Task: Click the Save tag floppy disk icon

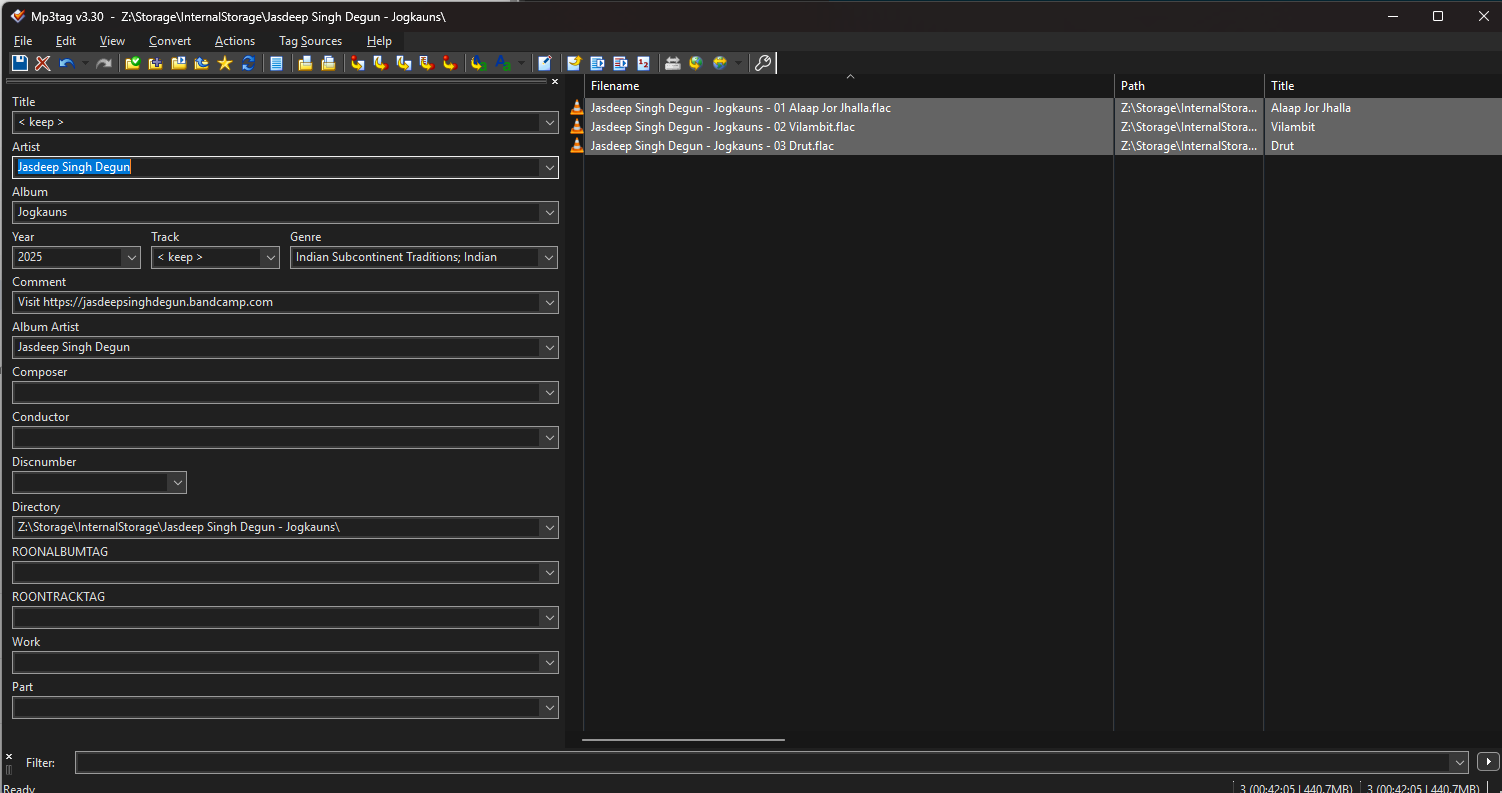Action: [x=20, y=63]
